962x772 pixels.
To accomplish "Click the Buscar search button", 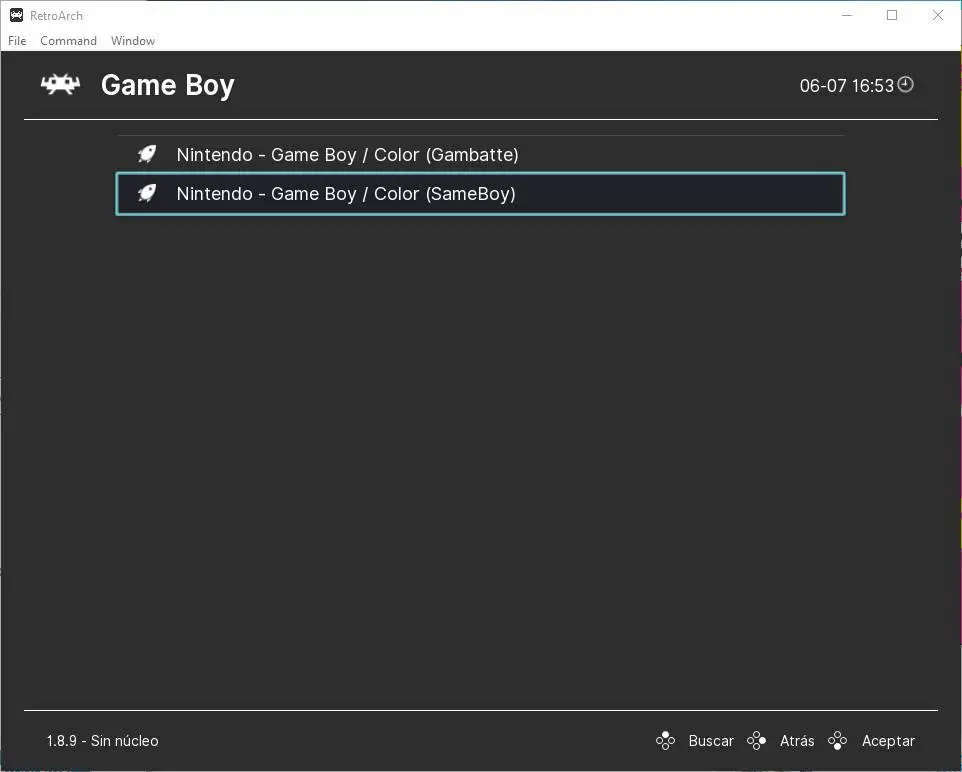I will pos(711,741).
